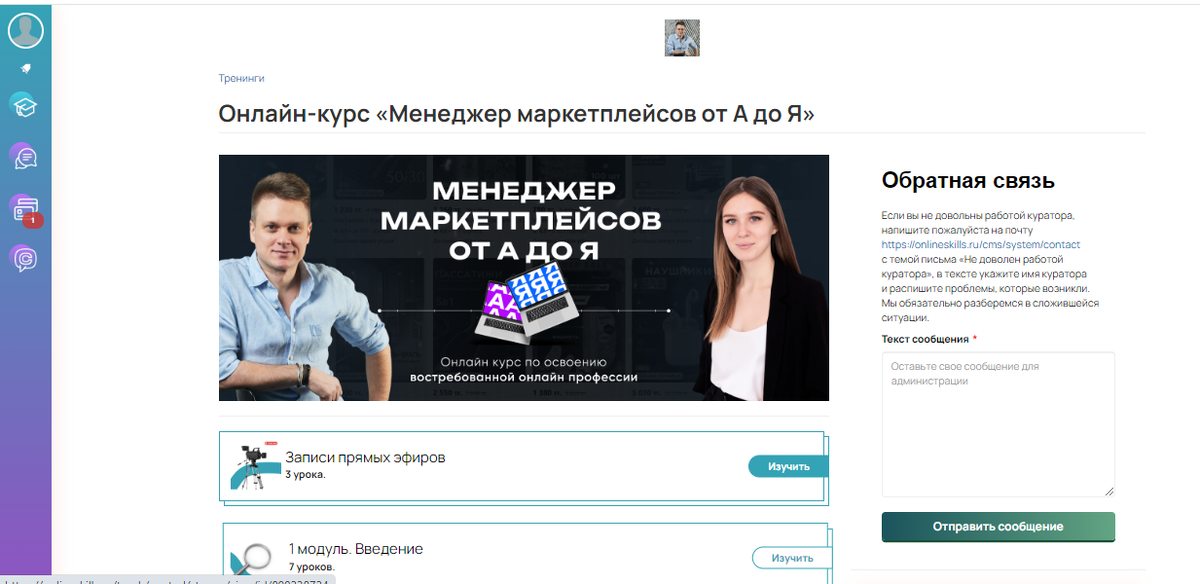Click the course banner image

pos(524,277)
